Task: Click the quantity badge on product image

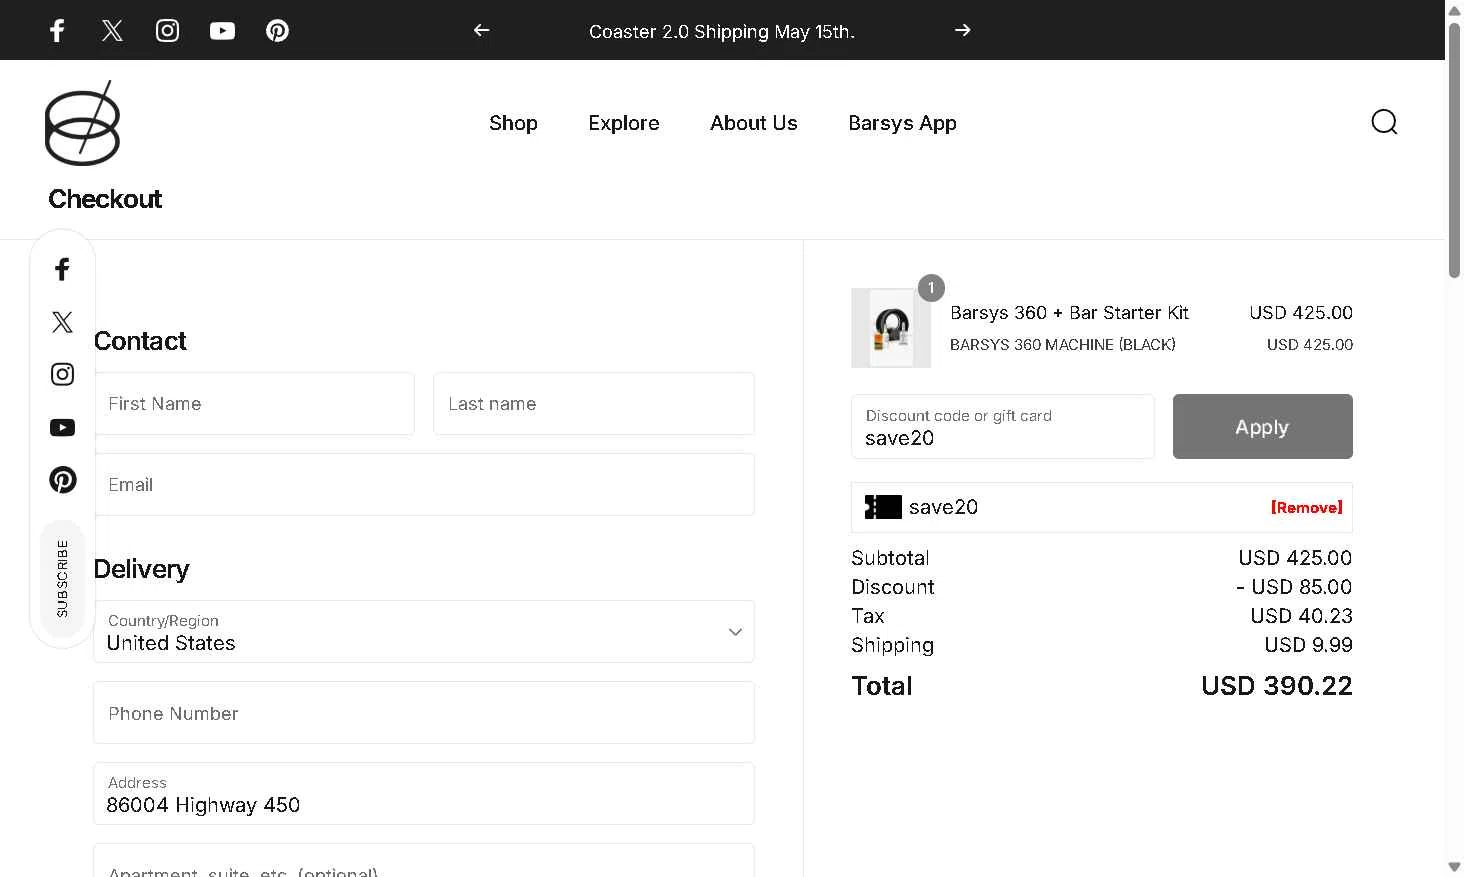Action: click(931, 288)
